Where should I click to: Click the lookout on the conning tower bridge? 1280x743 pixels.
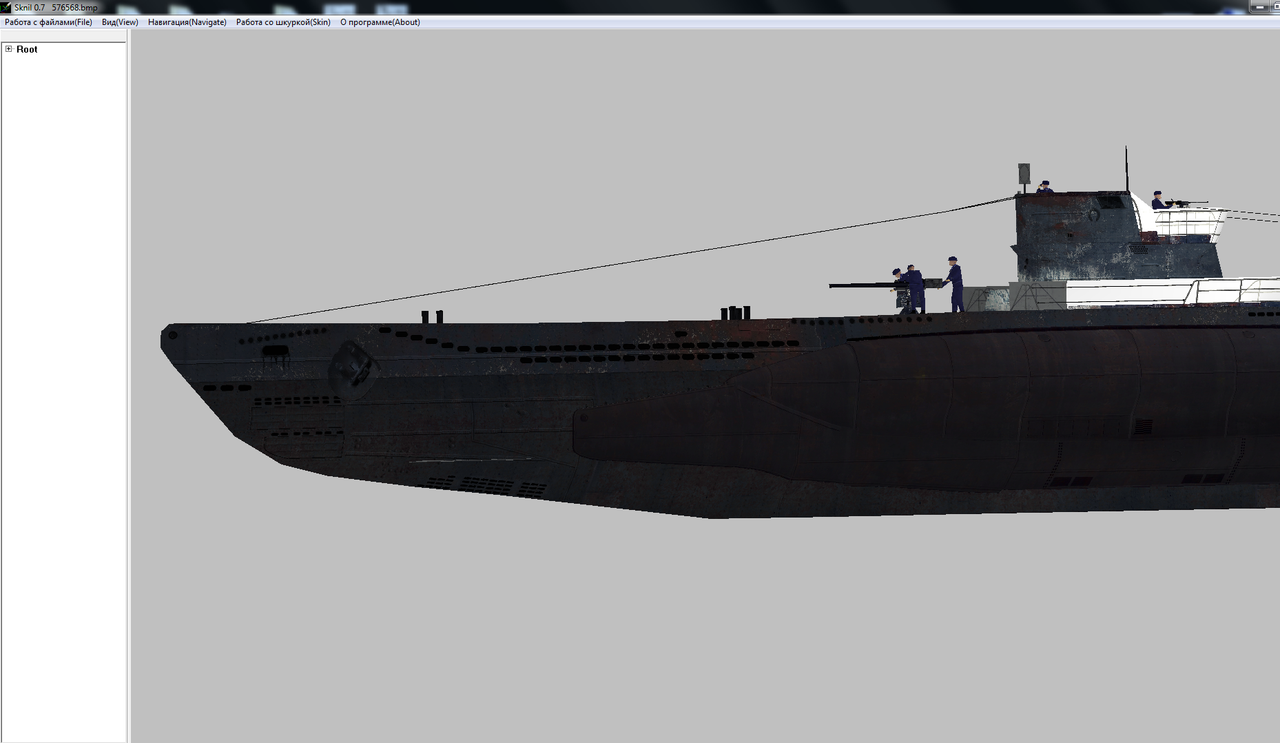1043,187
